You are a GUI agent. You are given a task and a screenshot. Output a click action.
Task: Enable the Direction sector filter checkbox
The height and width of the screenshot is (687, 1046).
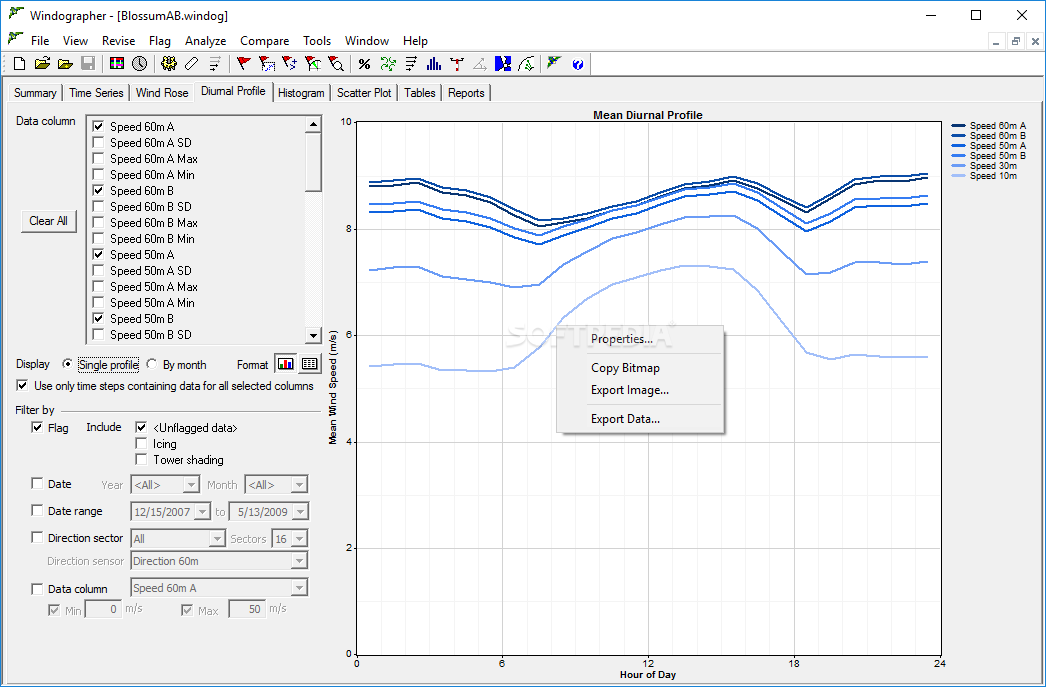point(37,537)
